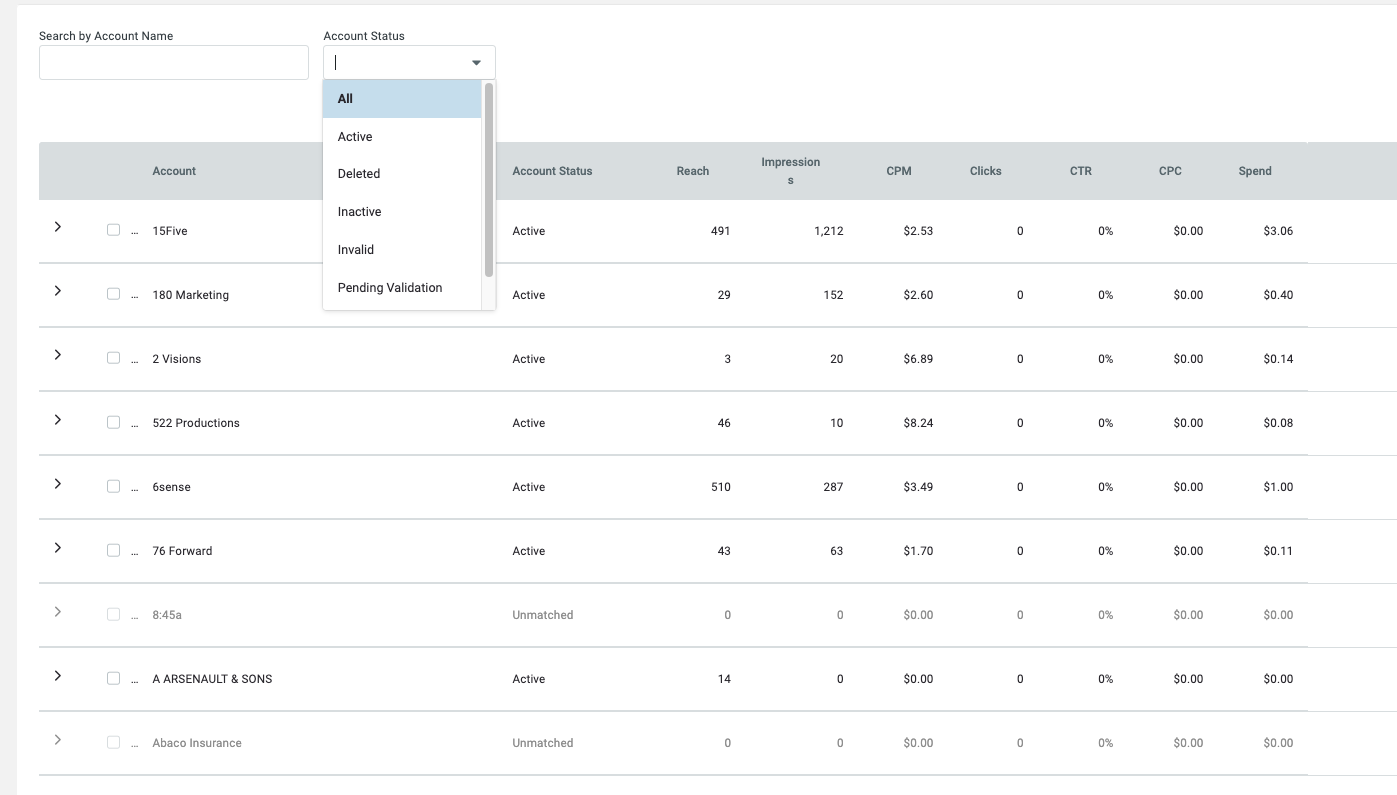Image resolution: width=1397 pixels, height=795 pixels.
Task: Select the 2 Visions checkbox
Action: click(x=113, y=358)
